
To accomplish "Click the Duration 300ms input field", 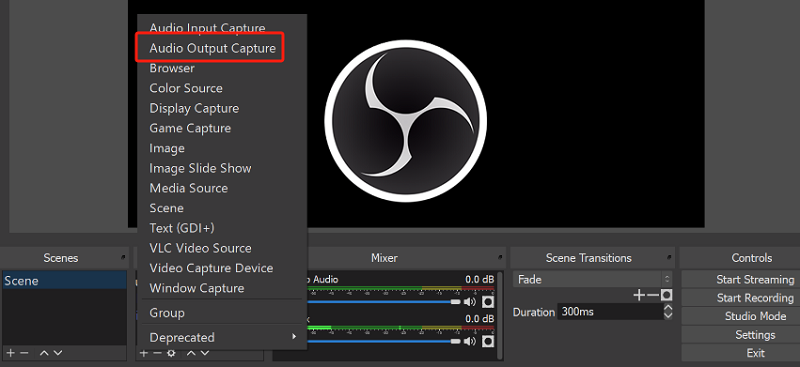I will point(611,311).
